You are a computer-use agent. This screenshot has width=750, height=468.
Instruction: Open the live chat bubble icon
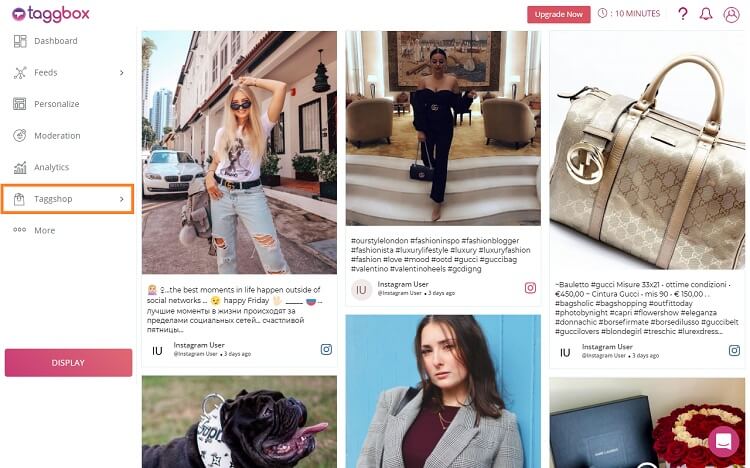pyautogui.click(x=724, y=441)
